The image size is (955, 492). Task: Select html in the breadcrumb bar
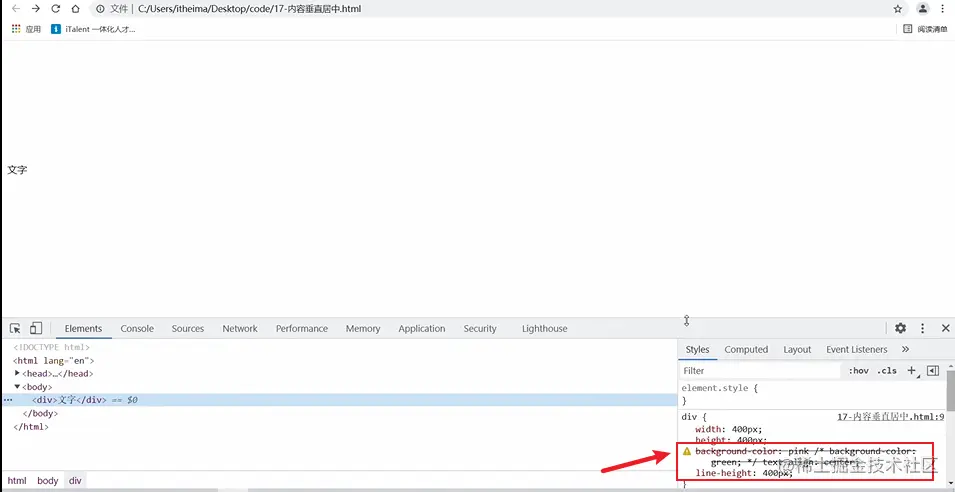click(x=17, y=480)
